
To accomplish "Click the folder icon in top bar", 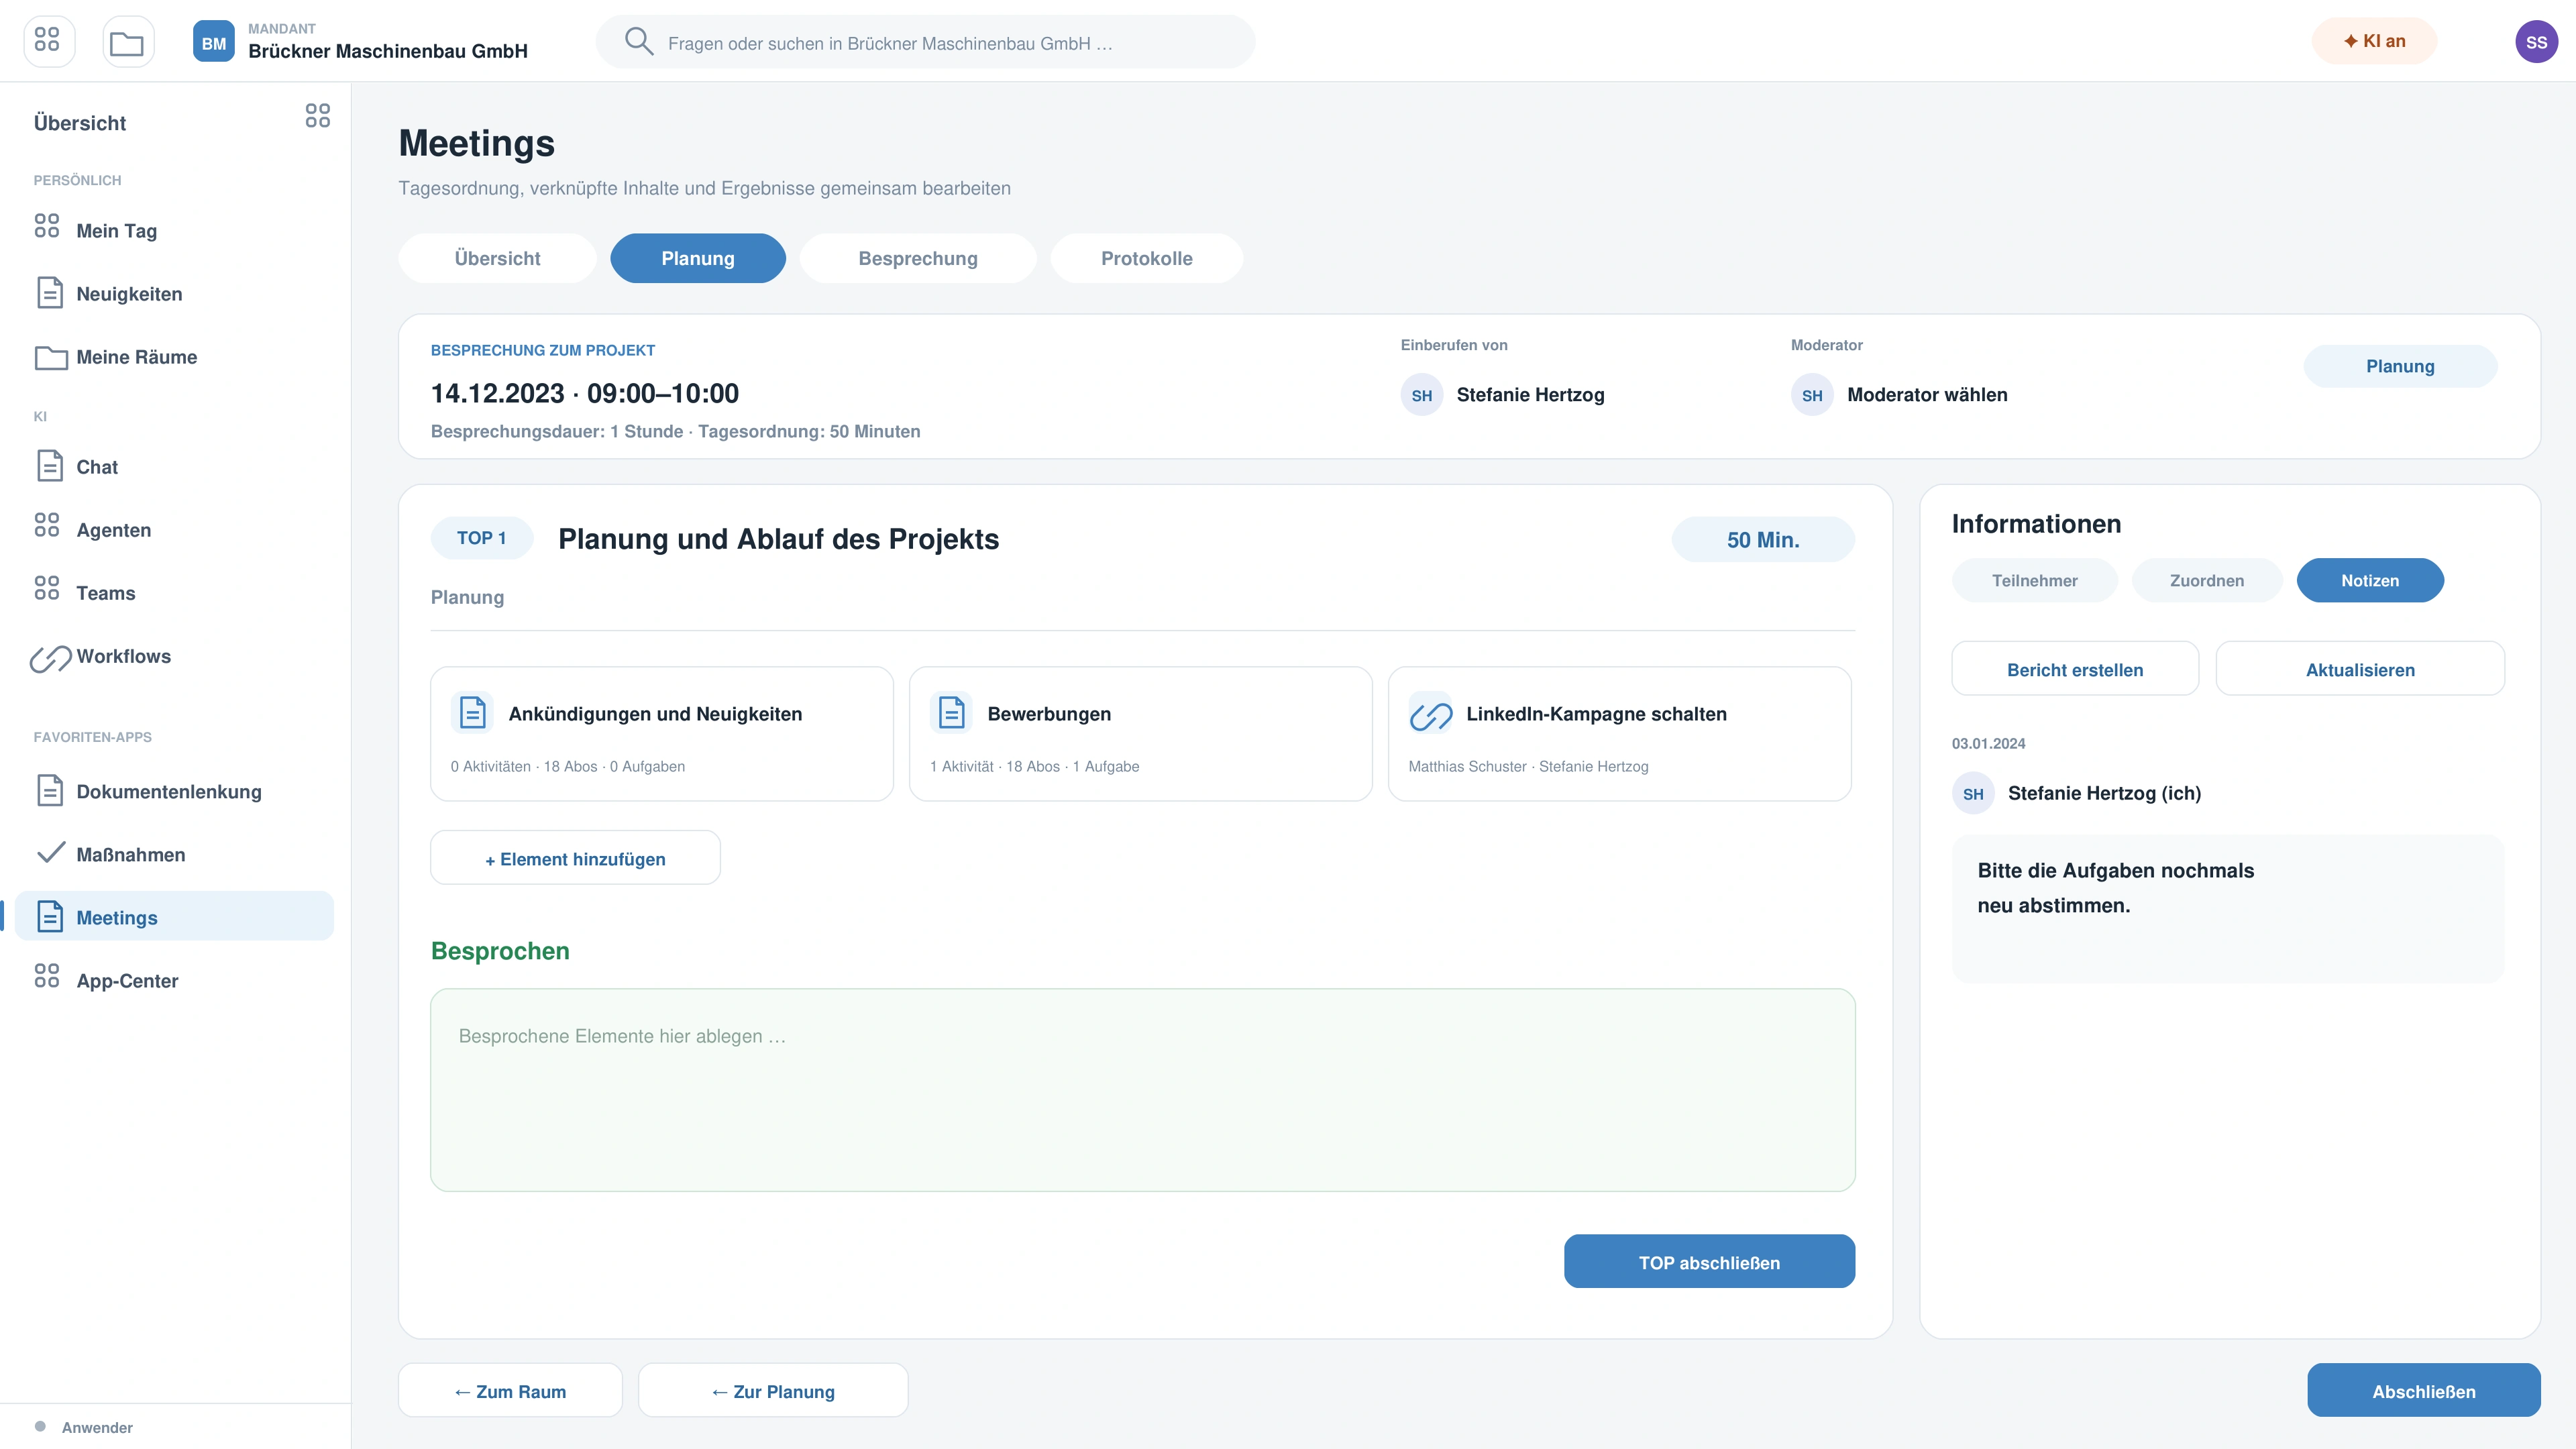I will tap(127, 42).
